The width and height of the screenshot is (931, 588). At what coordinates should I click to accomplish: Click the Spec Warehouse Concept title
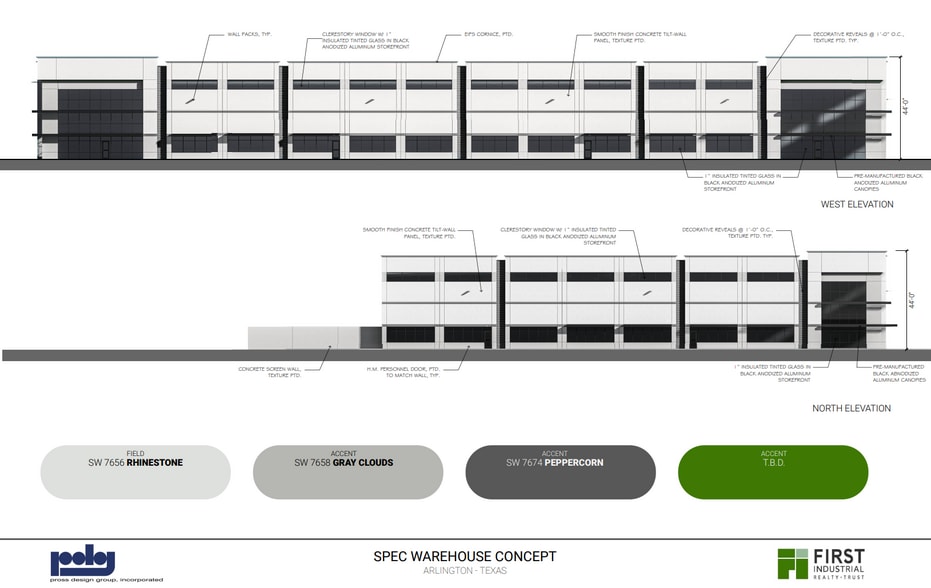[464, 556]
